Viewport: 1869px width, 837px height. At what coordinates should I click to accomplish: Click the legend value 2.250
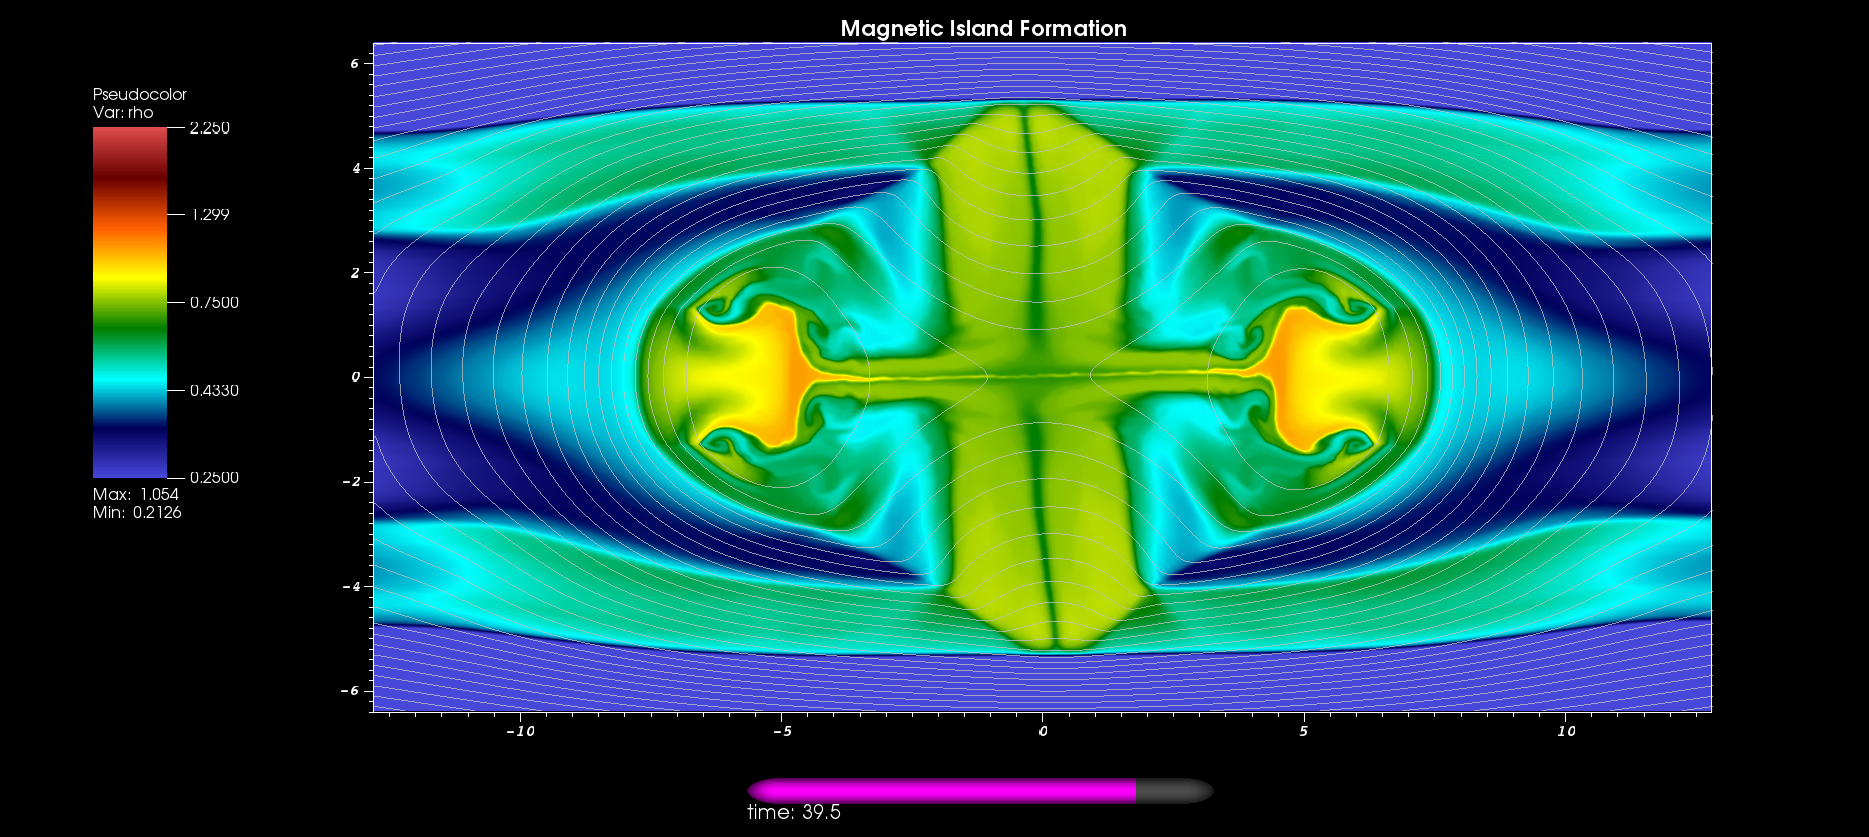210,128
